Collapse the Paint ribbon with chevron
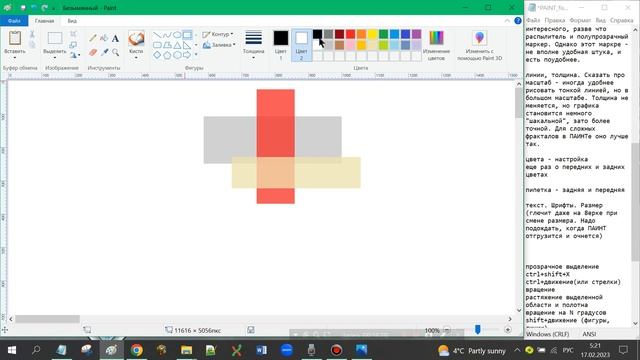This screenshot has width=640, height=360. (507, 20)
